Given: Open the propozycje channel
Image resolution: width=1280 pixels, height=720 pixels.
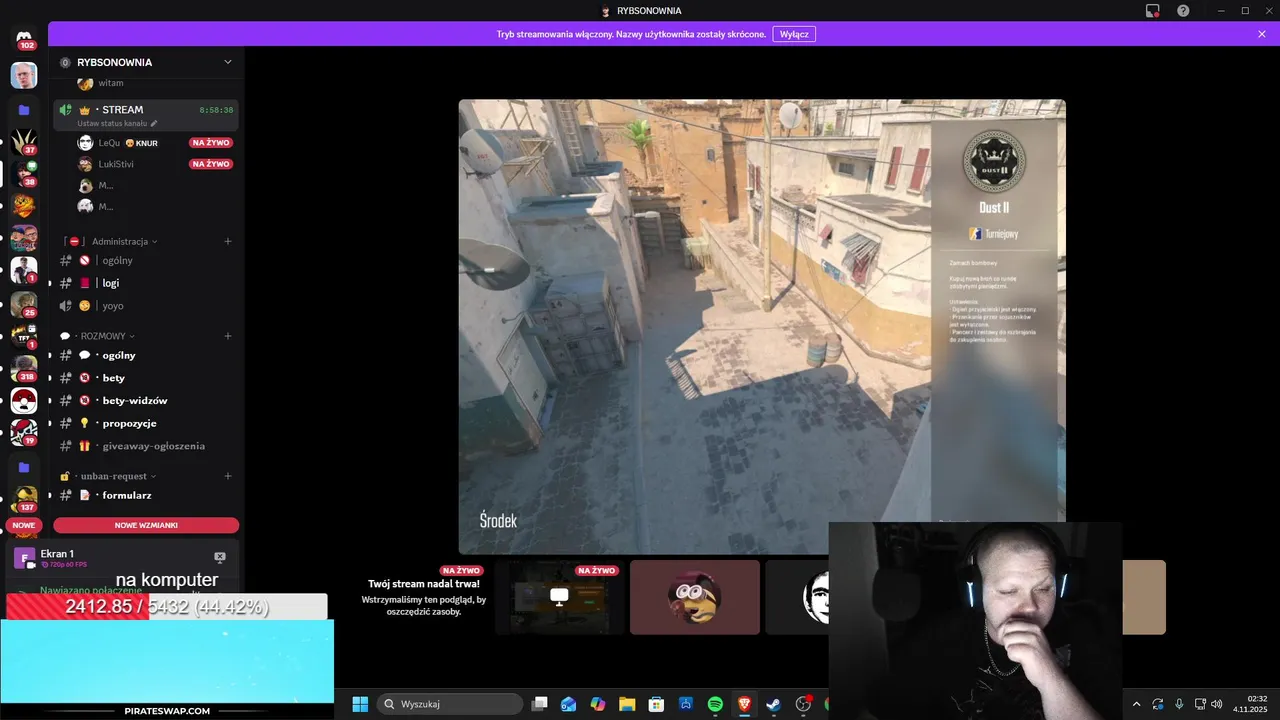Looking at the screenshot, I should point(146,423).
